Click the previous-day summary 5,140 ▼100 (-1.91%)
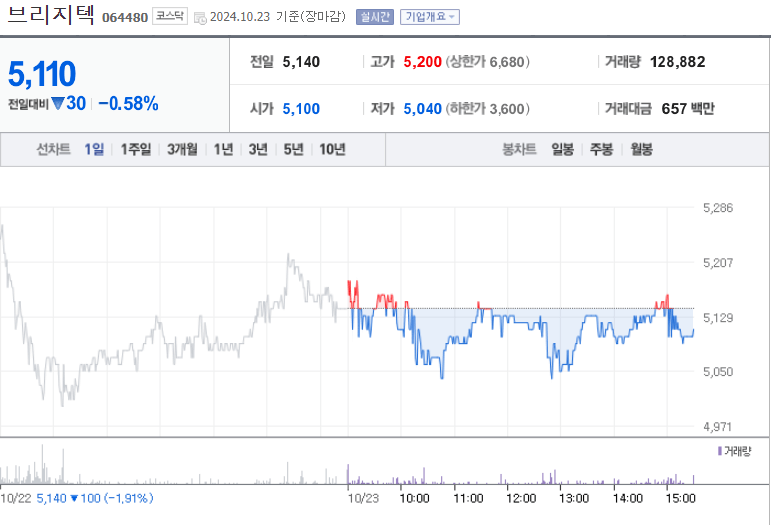771x525 pixels. point(95,498)
